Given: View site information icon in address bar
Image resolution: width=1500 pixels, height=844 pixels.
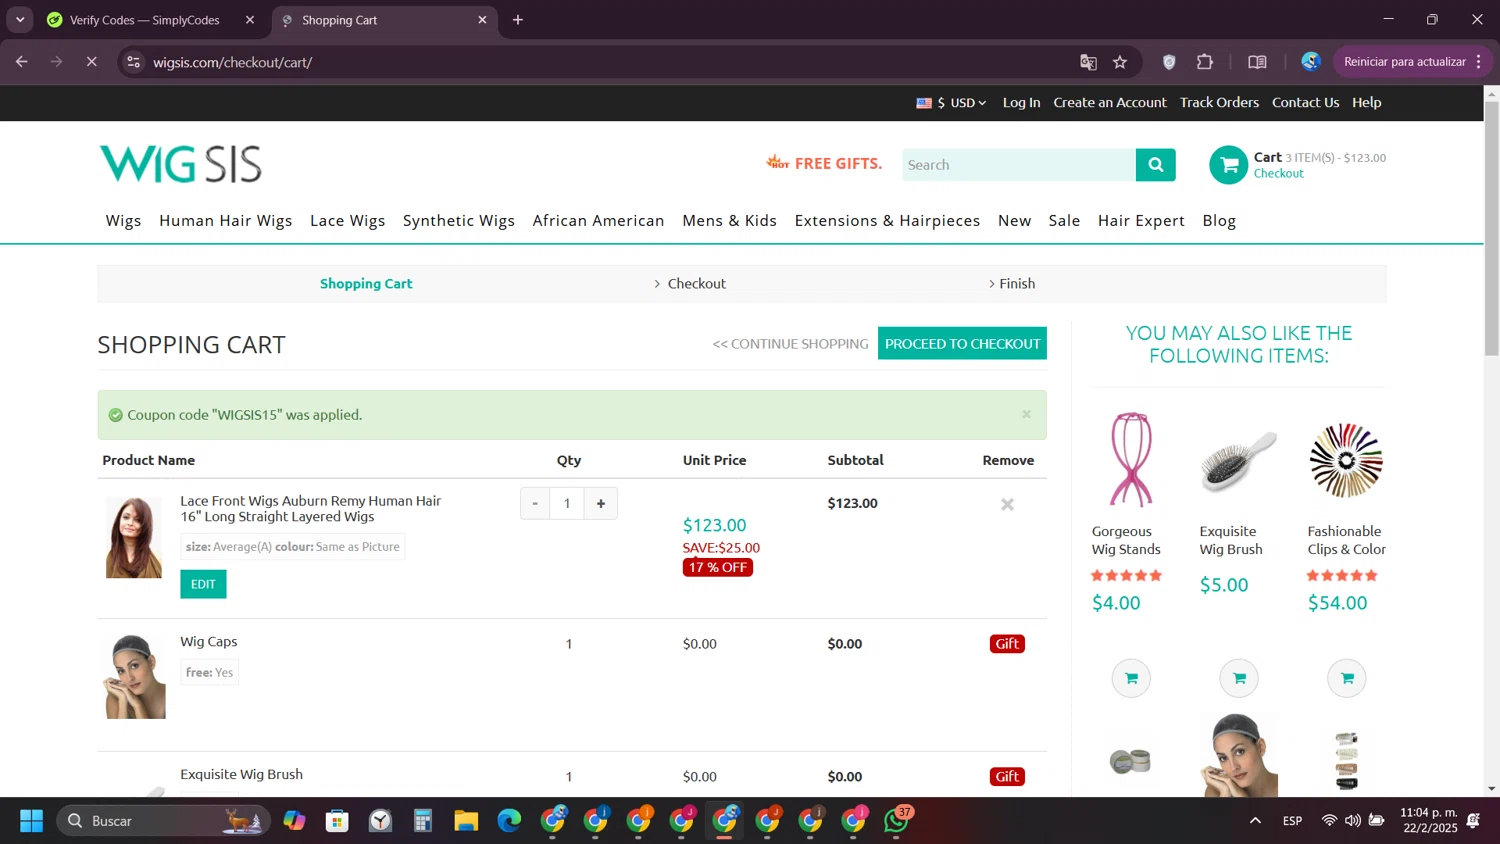Looking at the screenshot, I should click(x=133, y=62).
